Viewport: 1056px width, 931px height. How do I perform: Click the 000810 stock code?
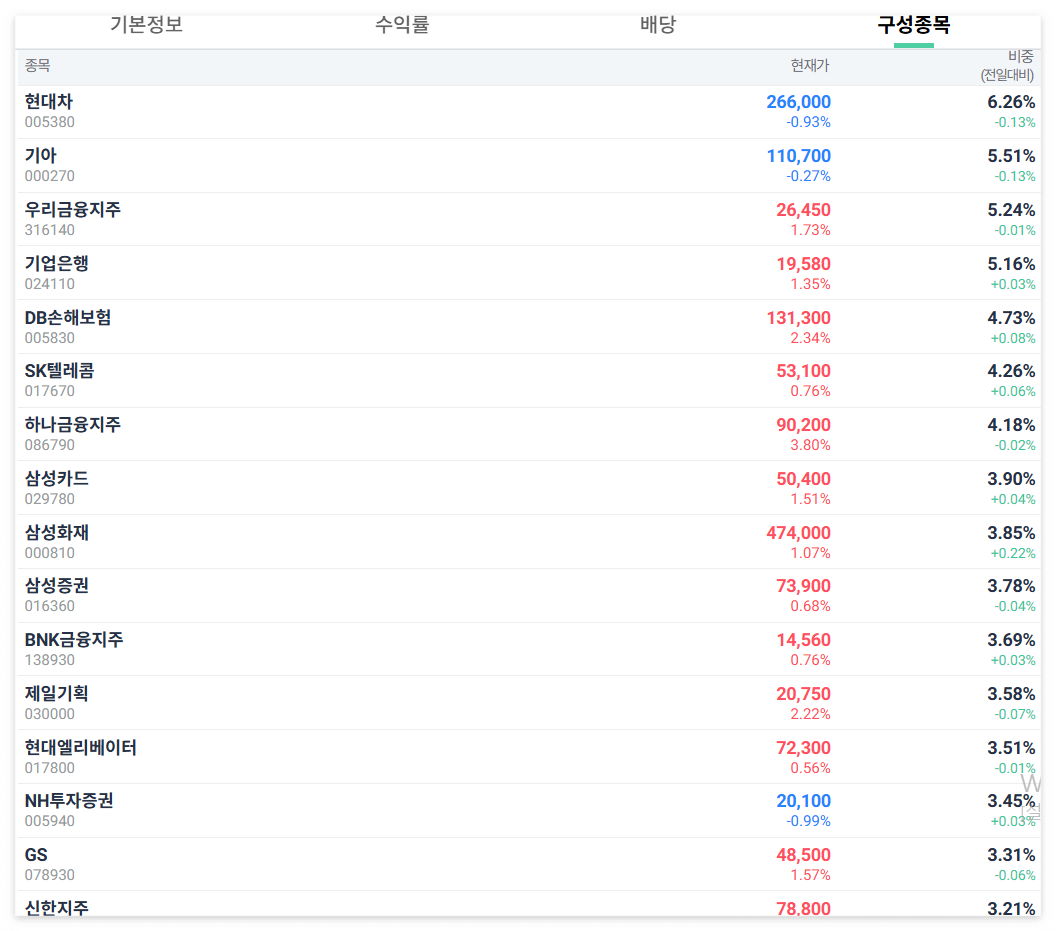click(x=50, y=552)
